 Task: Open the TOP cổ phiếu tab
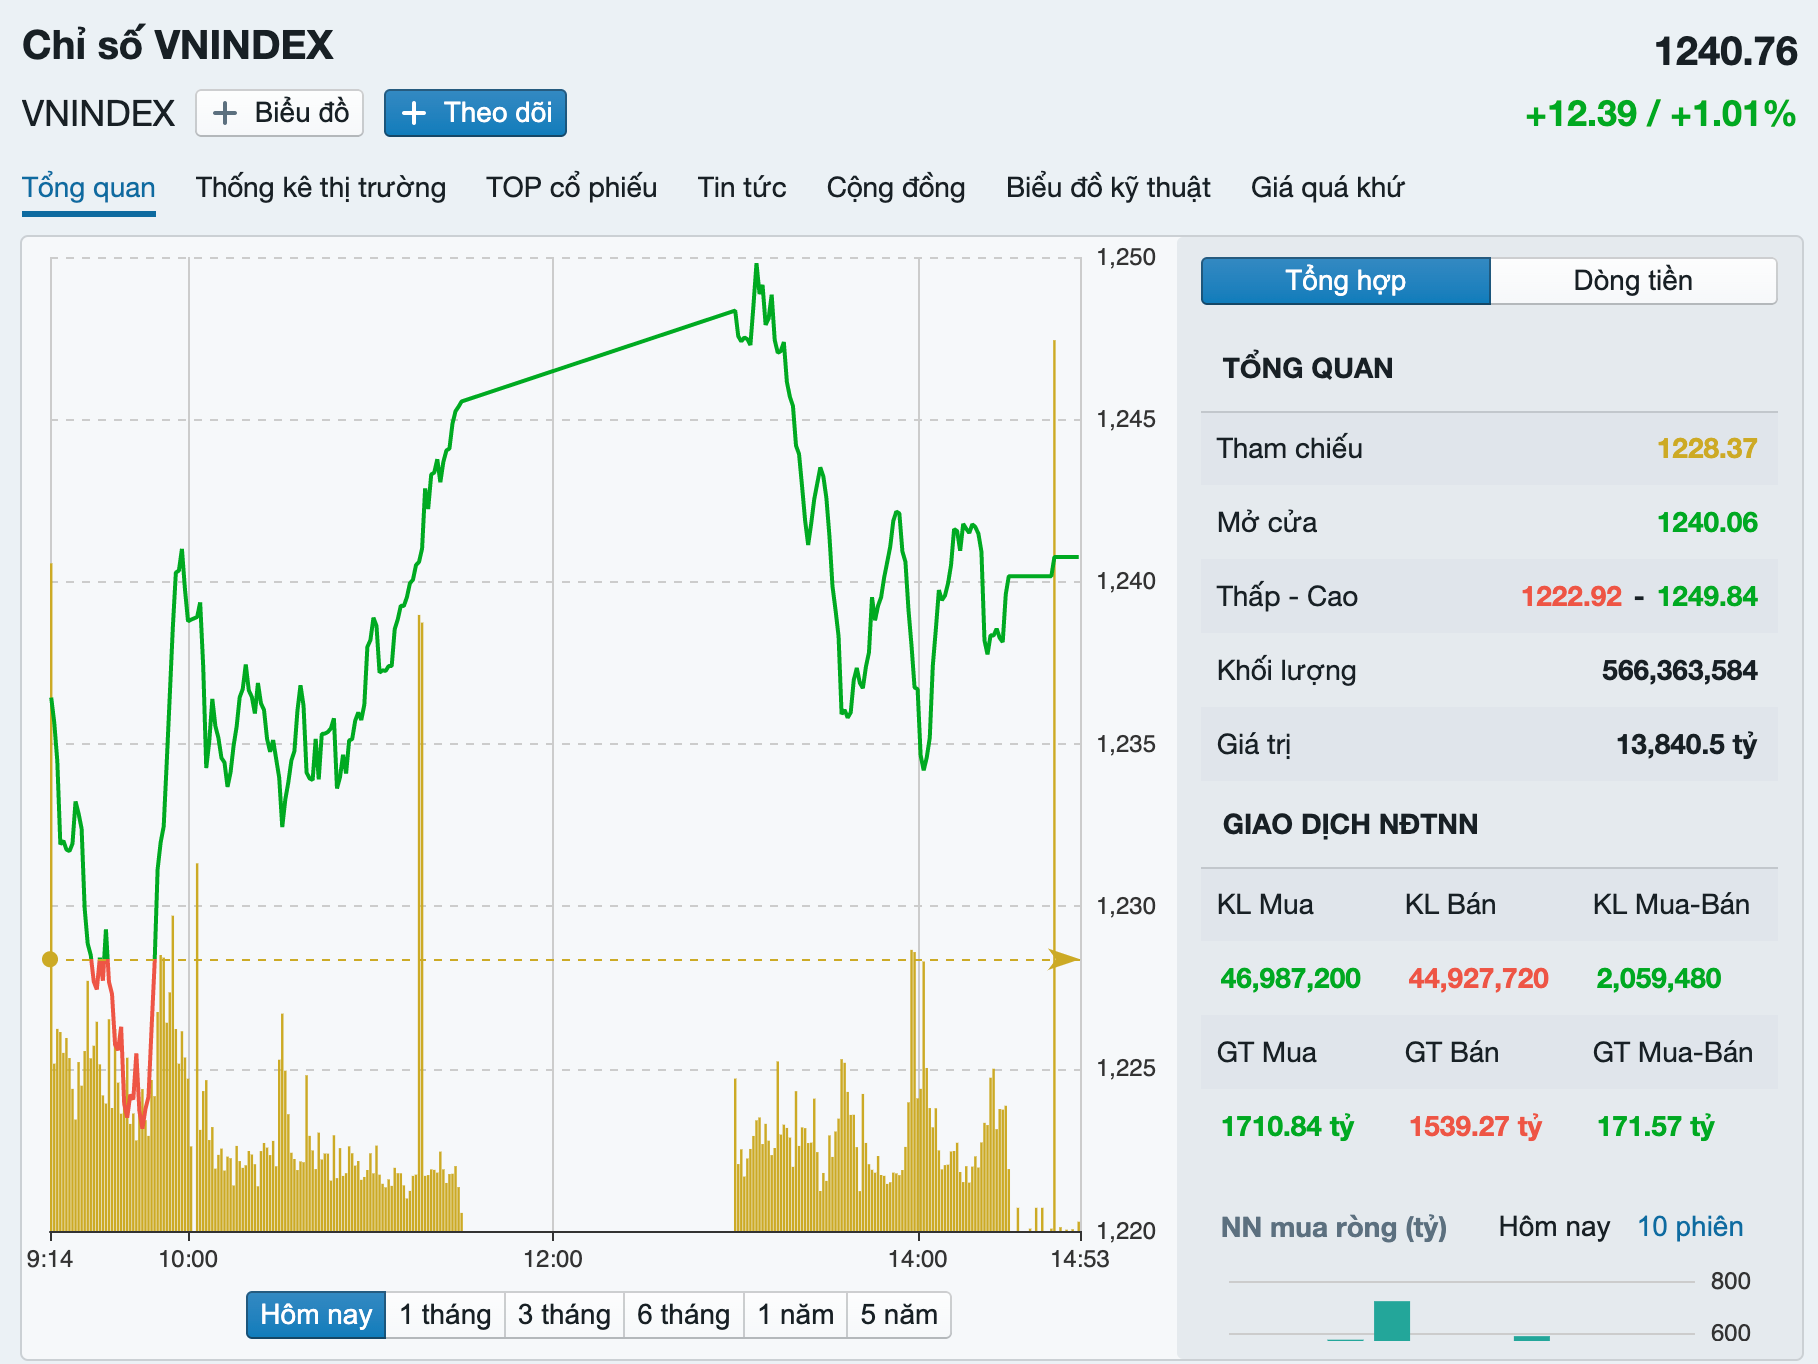[571, 187]
